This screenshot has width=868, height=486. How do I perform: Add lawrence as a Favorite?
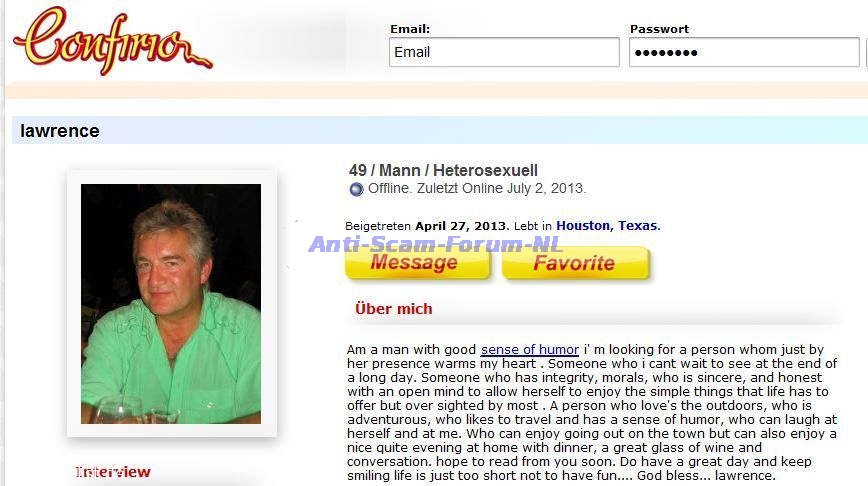(575, 263)
